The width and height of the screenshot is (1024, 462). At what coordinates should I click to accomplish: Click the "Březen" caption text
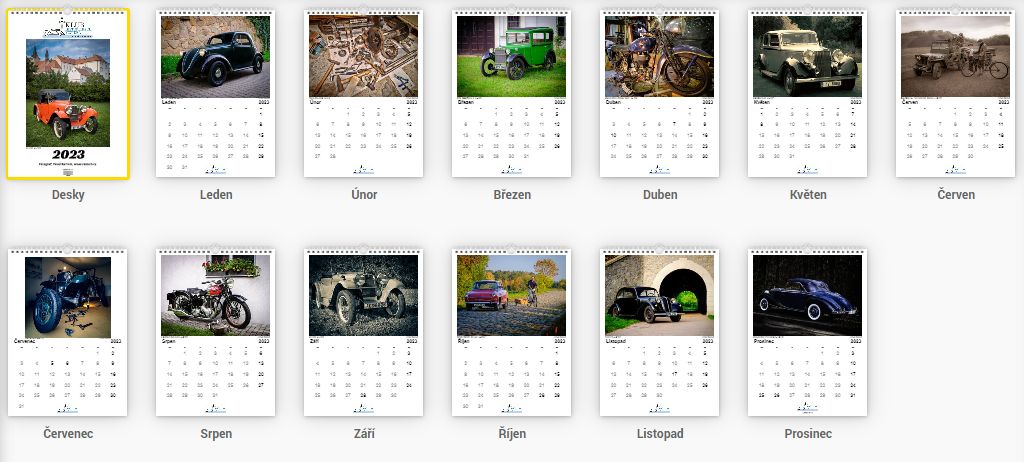click(x=511, y=195)
